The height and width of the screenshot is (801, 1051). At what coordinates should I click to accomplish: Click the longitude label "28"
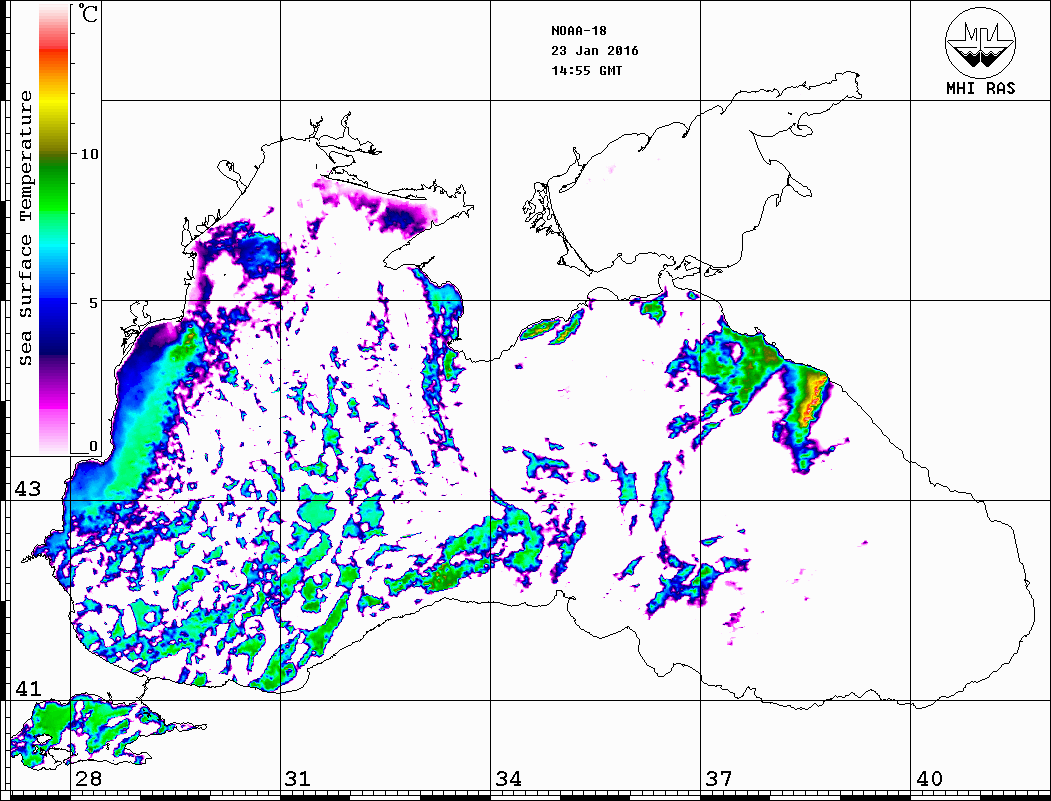click(x=88, y=778)
